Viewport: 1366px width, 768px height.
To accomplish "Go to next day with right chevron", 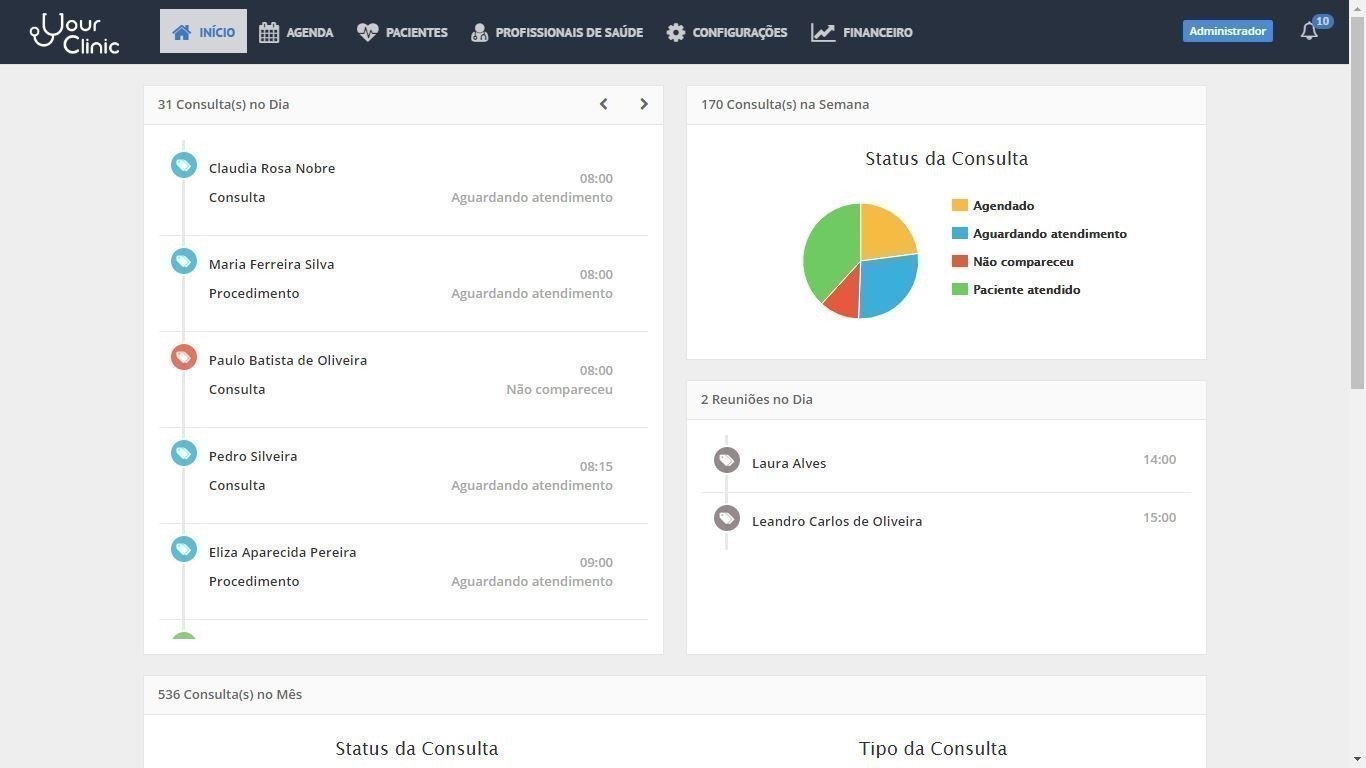I will click(x=643, y=104).
